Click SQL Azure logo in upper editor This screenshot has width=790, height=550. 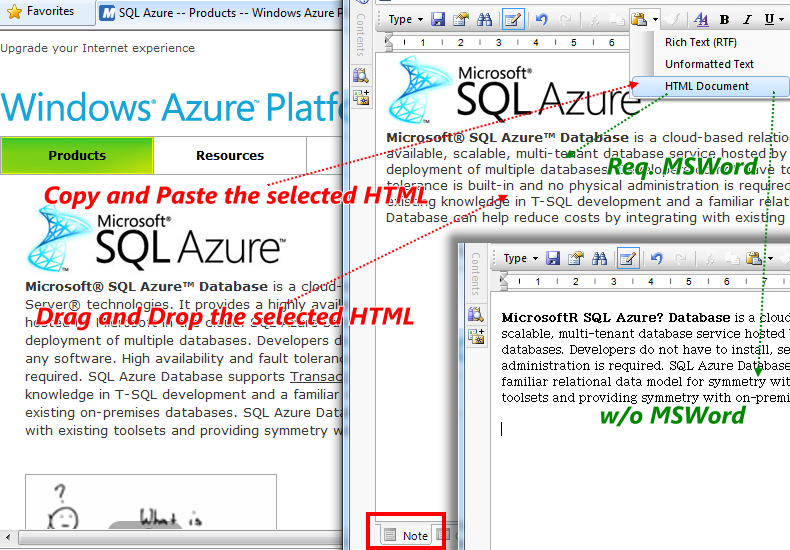(x=514, y=90)
